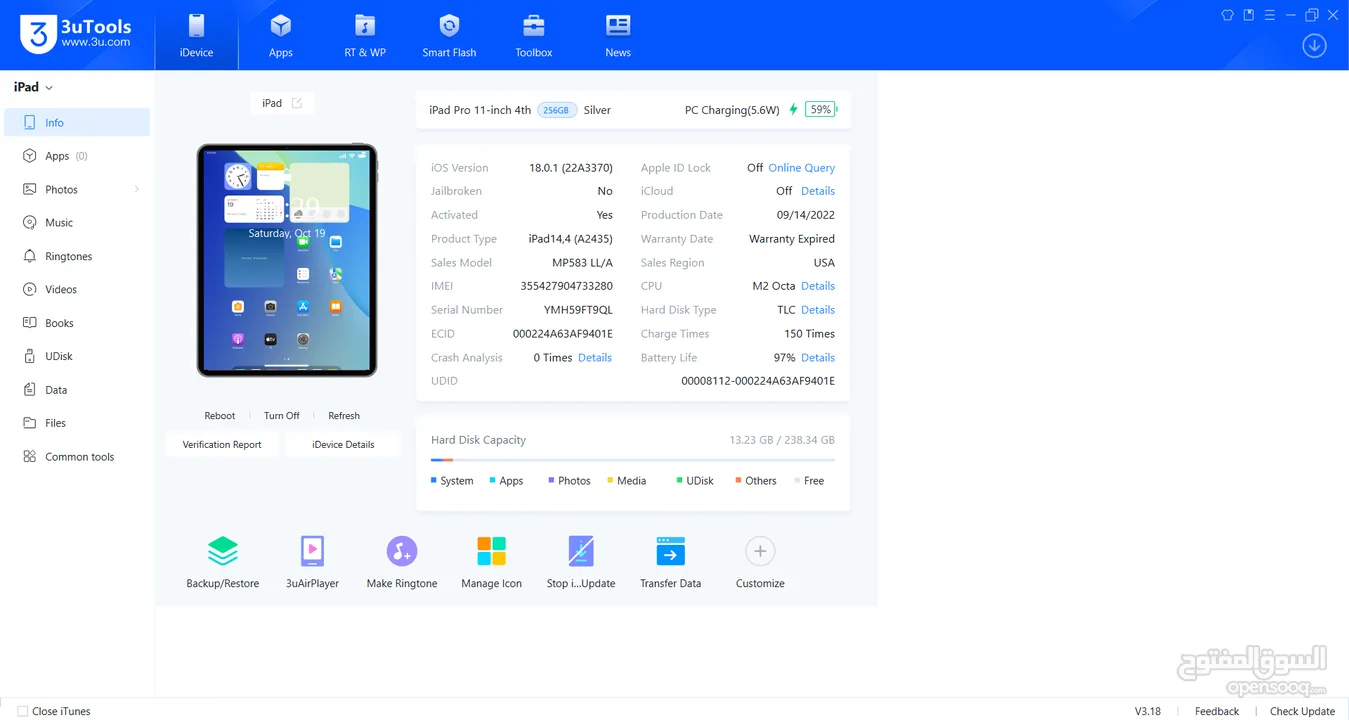Viewport: 1349px width, 720px height.
Task: Open the title bar hamburger menu
Action: (x=1270, y=15)
